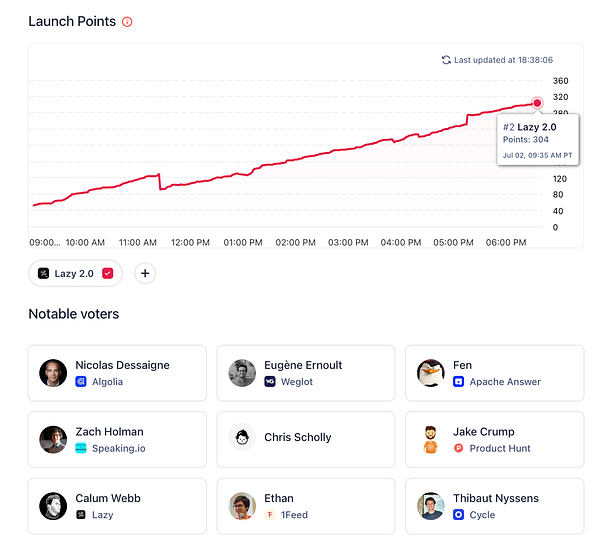The height and width of the screenshot is (540, 600).
Task: Select the Calum Webb name
Action: click(x=108, y=498)
